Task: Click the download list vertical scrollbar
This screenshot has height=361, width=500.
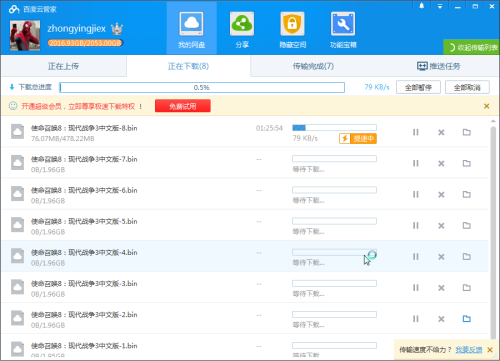Action: click(x=493, y=233)
